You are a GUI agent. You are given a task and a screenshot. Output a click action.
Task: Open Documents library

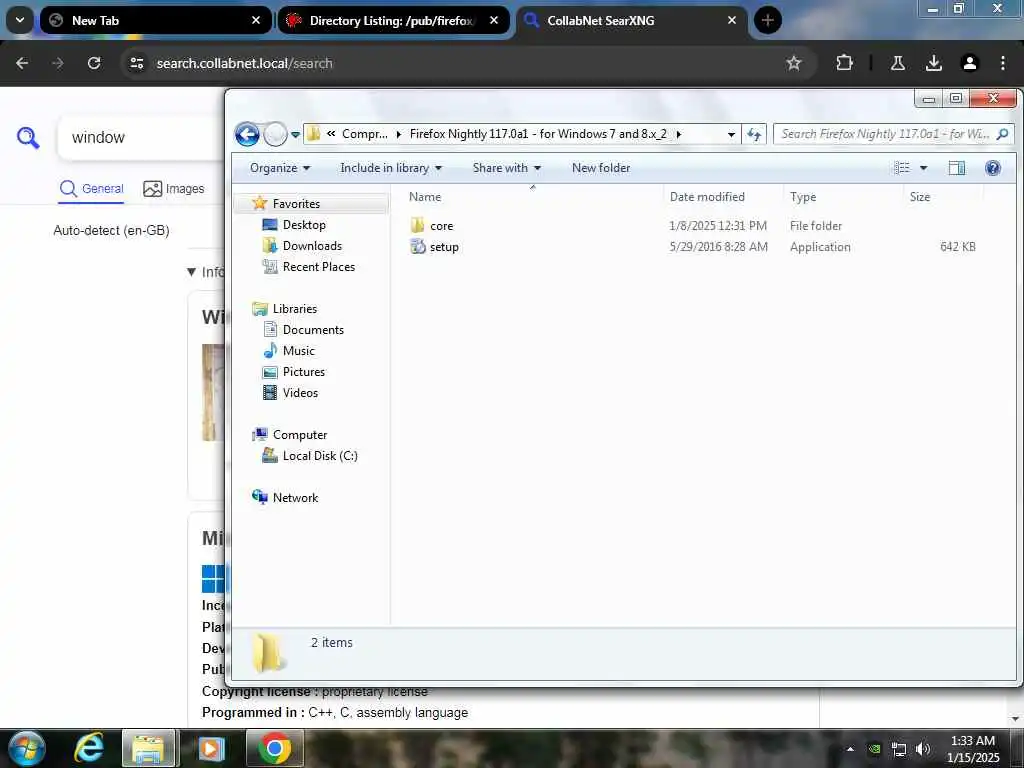pos(313,330)
